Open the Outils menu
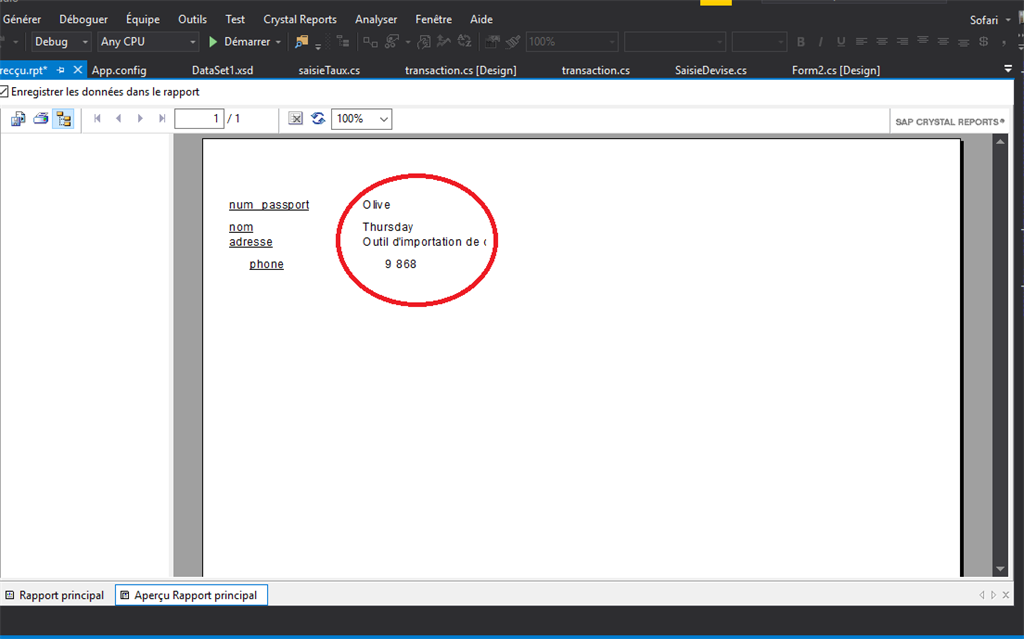Screen dimensions: 1024x639 [192, 20]
